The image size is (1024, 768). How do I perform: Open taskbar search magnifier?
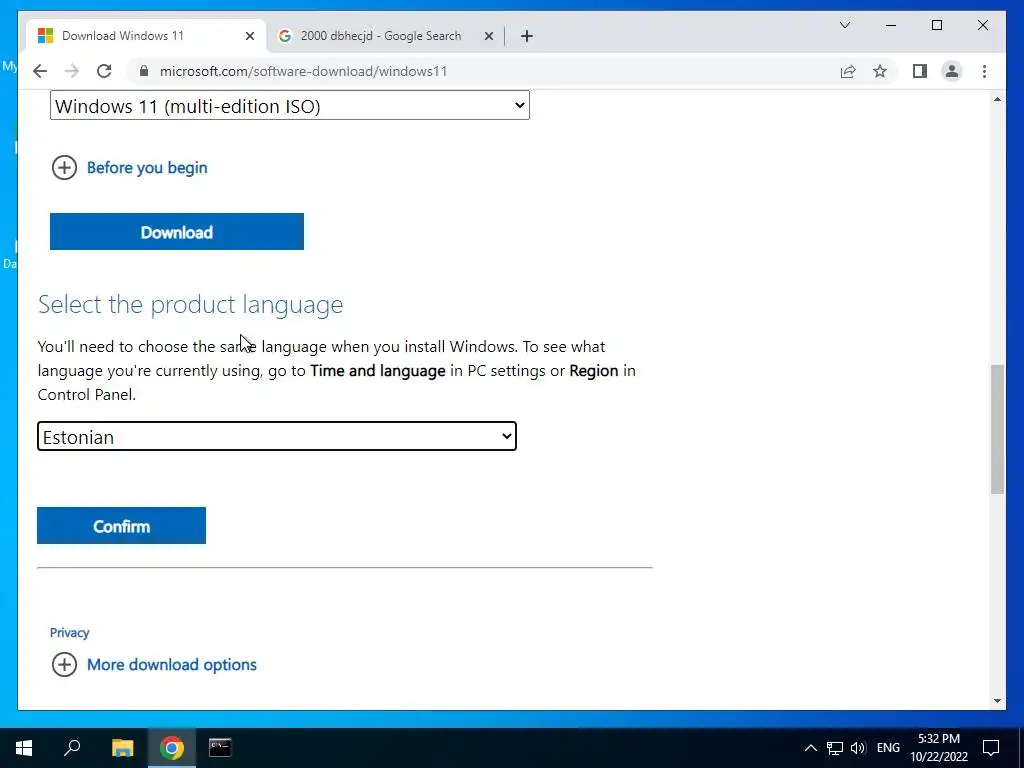coord(72,748)
